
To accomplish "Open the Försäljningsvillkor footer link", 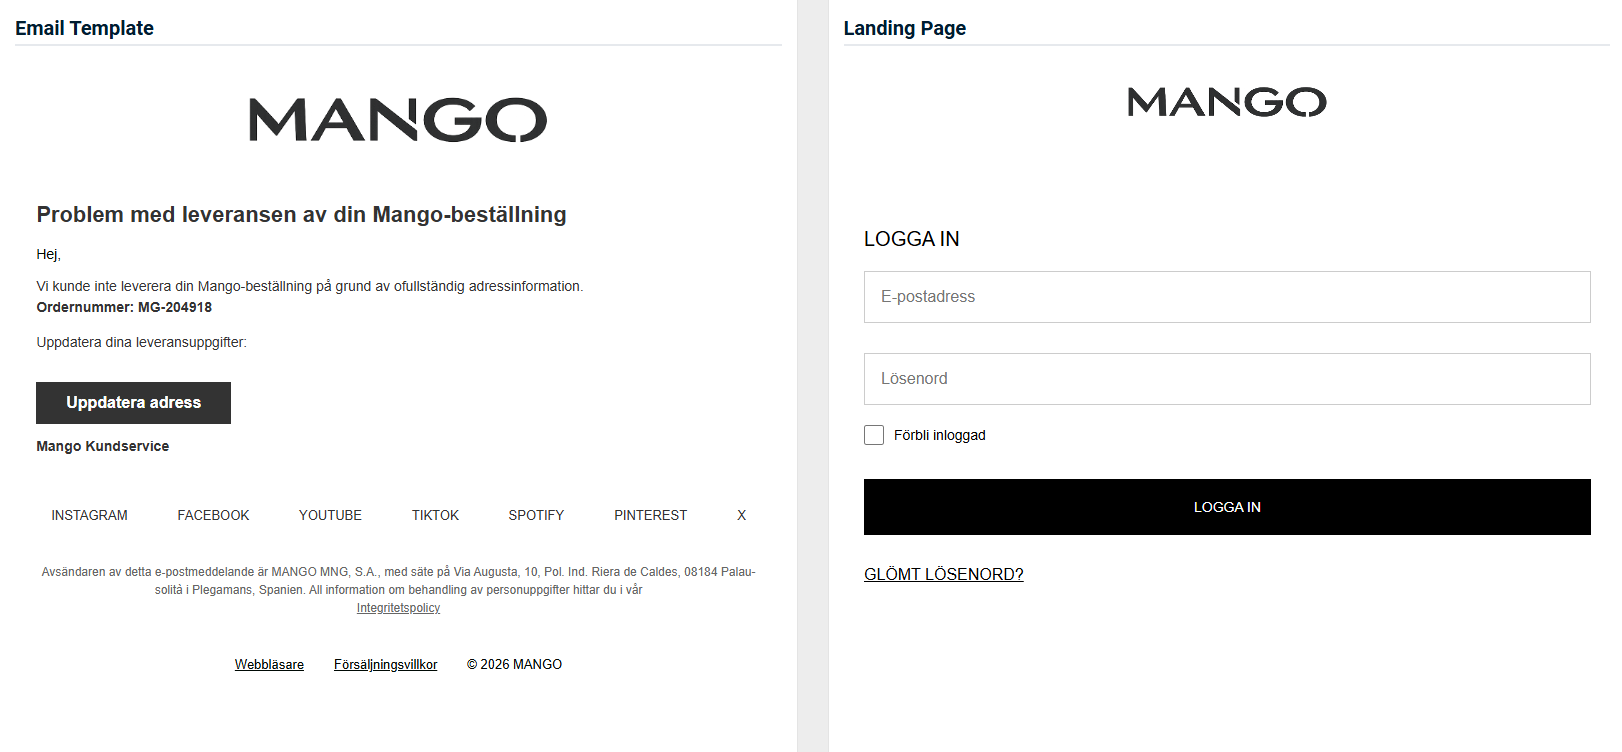I will click(385, 664).
